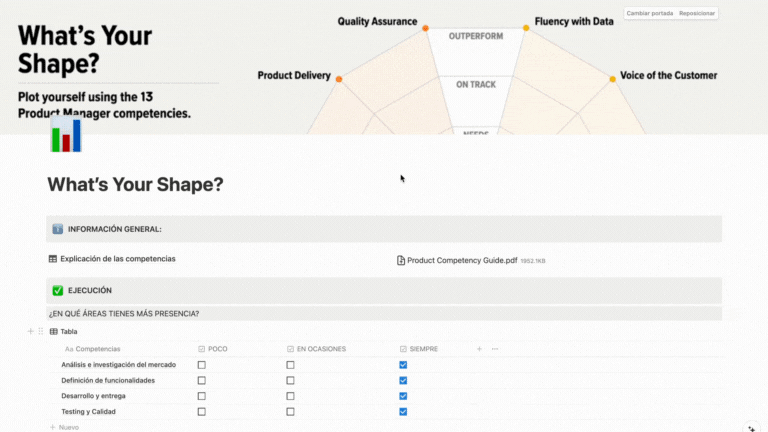This screenshot has width=768, height=432.
Task: Uncheck SIEMPRE for Análisis e investigación del mercado
Action: click(403, 365)
